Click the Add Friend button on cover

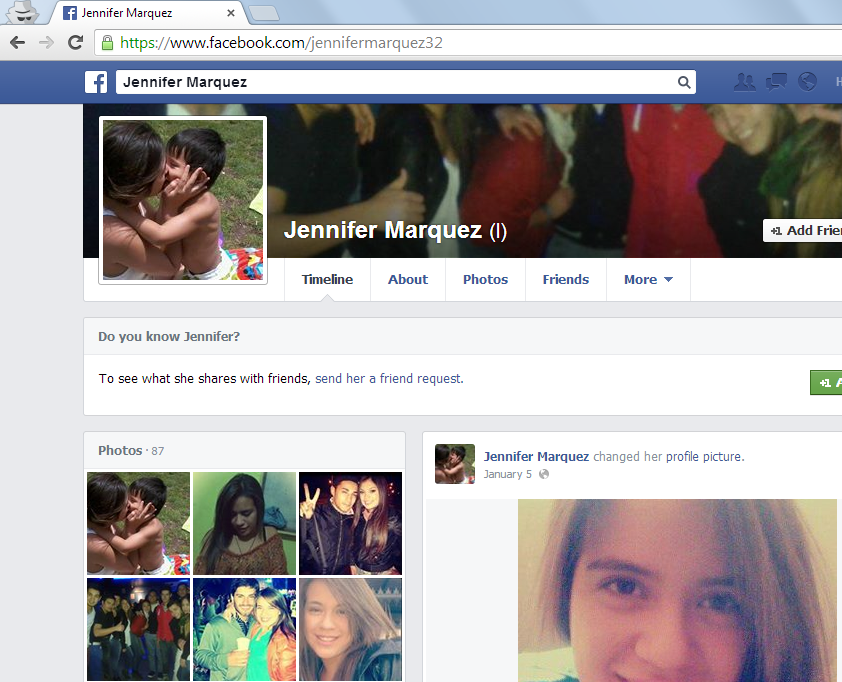pos(803,230)
